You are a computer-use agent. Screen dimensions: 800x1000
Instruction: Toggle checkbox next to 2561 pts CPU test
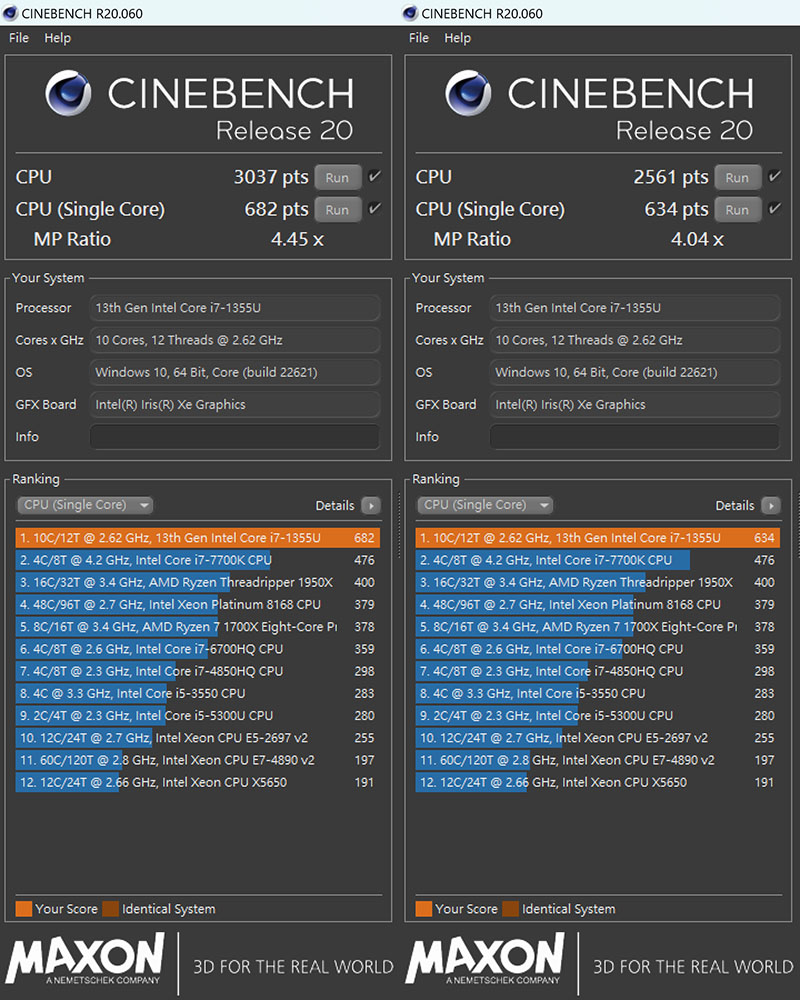(x=775, y=176)
